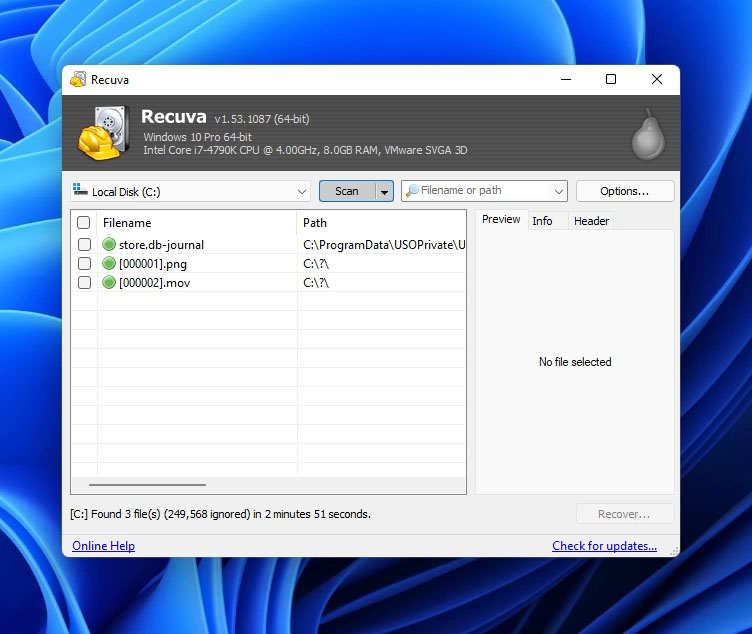Click the Recuva title bar app icon
The height and width of the screenshot is (634, 752).
tap(78, 80)
